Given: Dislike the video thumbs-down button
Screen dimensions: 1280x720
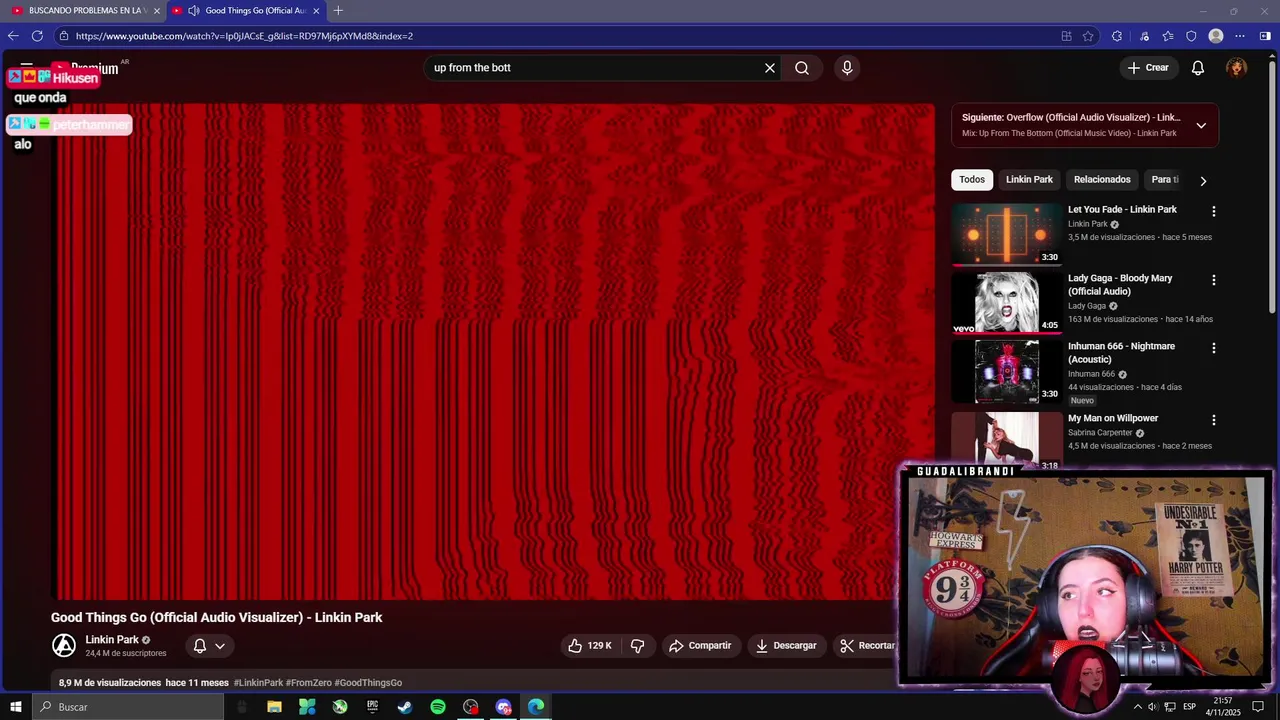Looking at the screenshot, I should 638,646.
